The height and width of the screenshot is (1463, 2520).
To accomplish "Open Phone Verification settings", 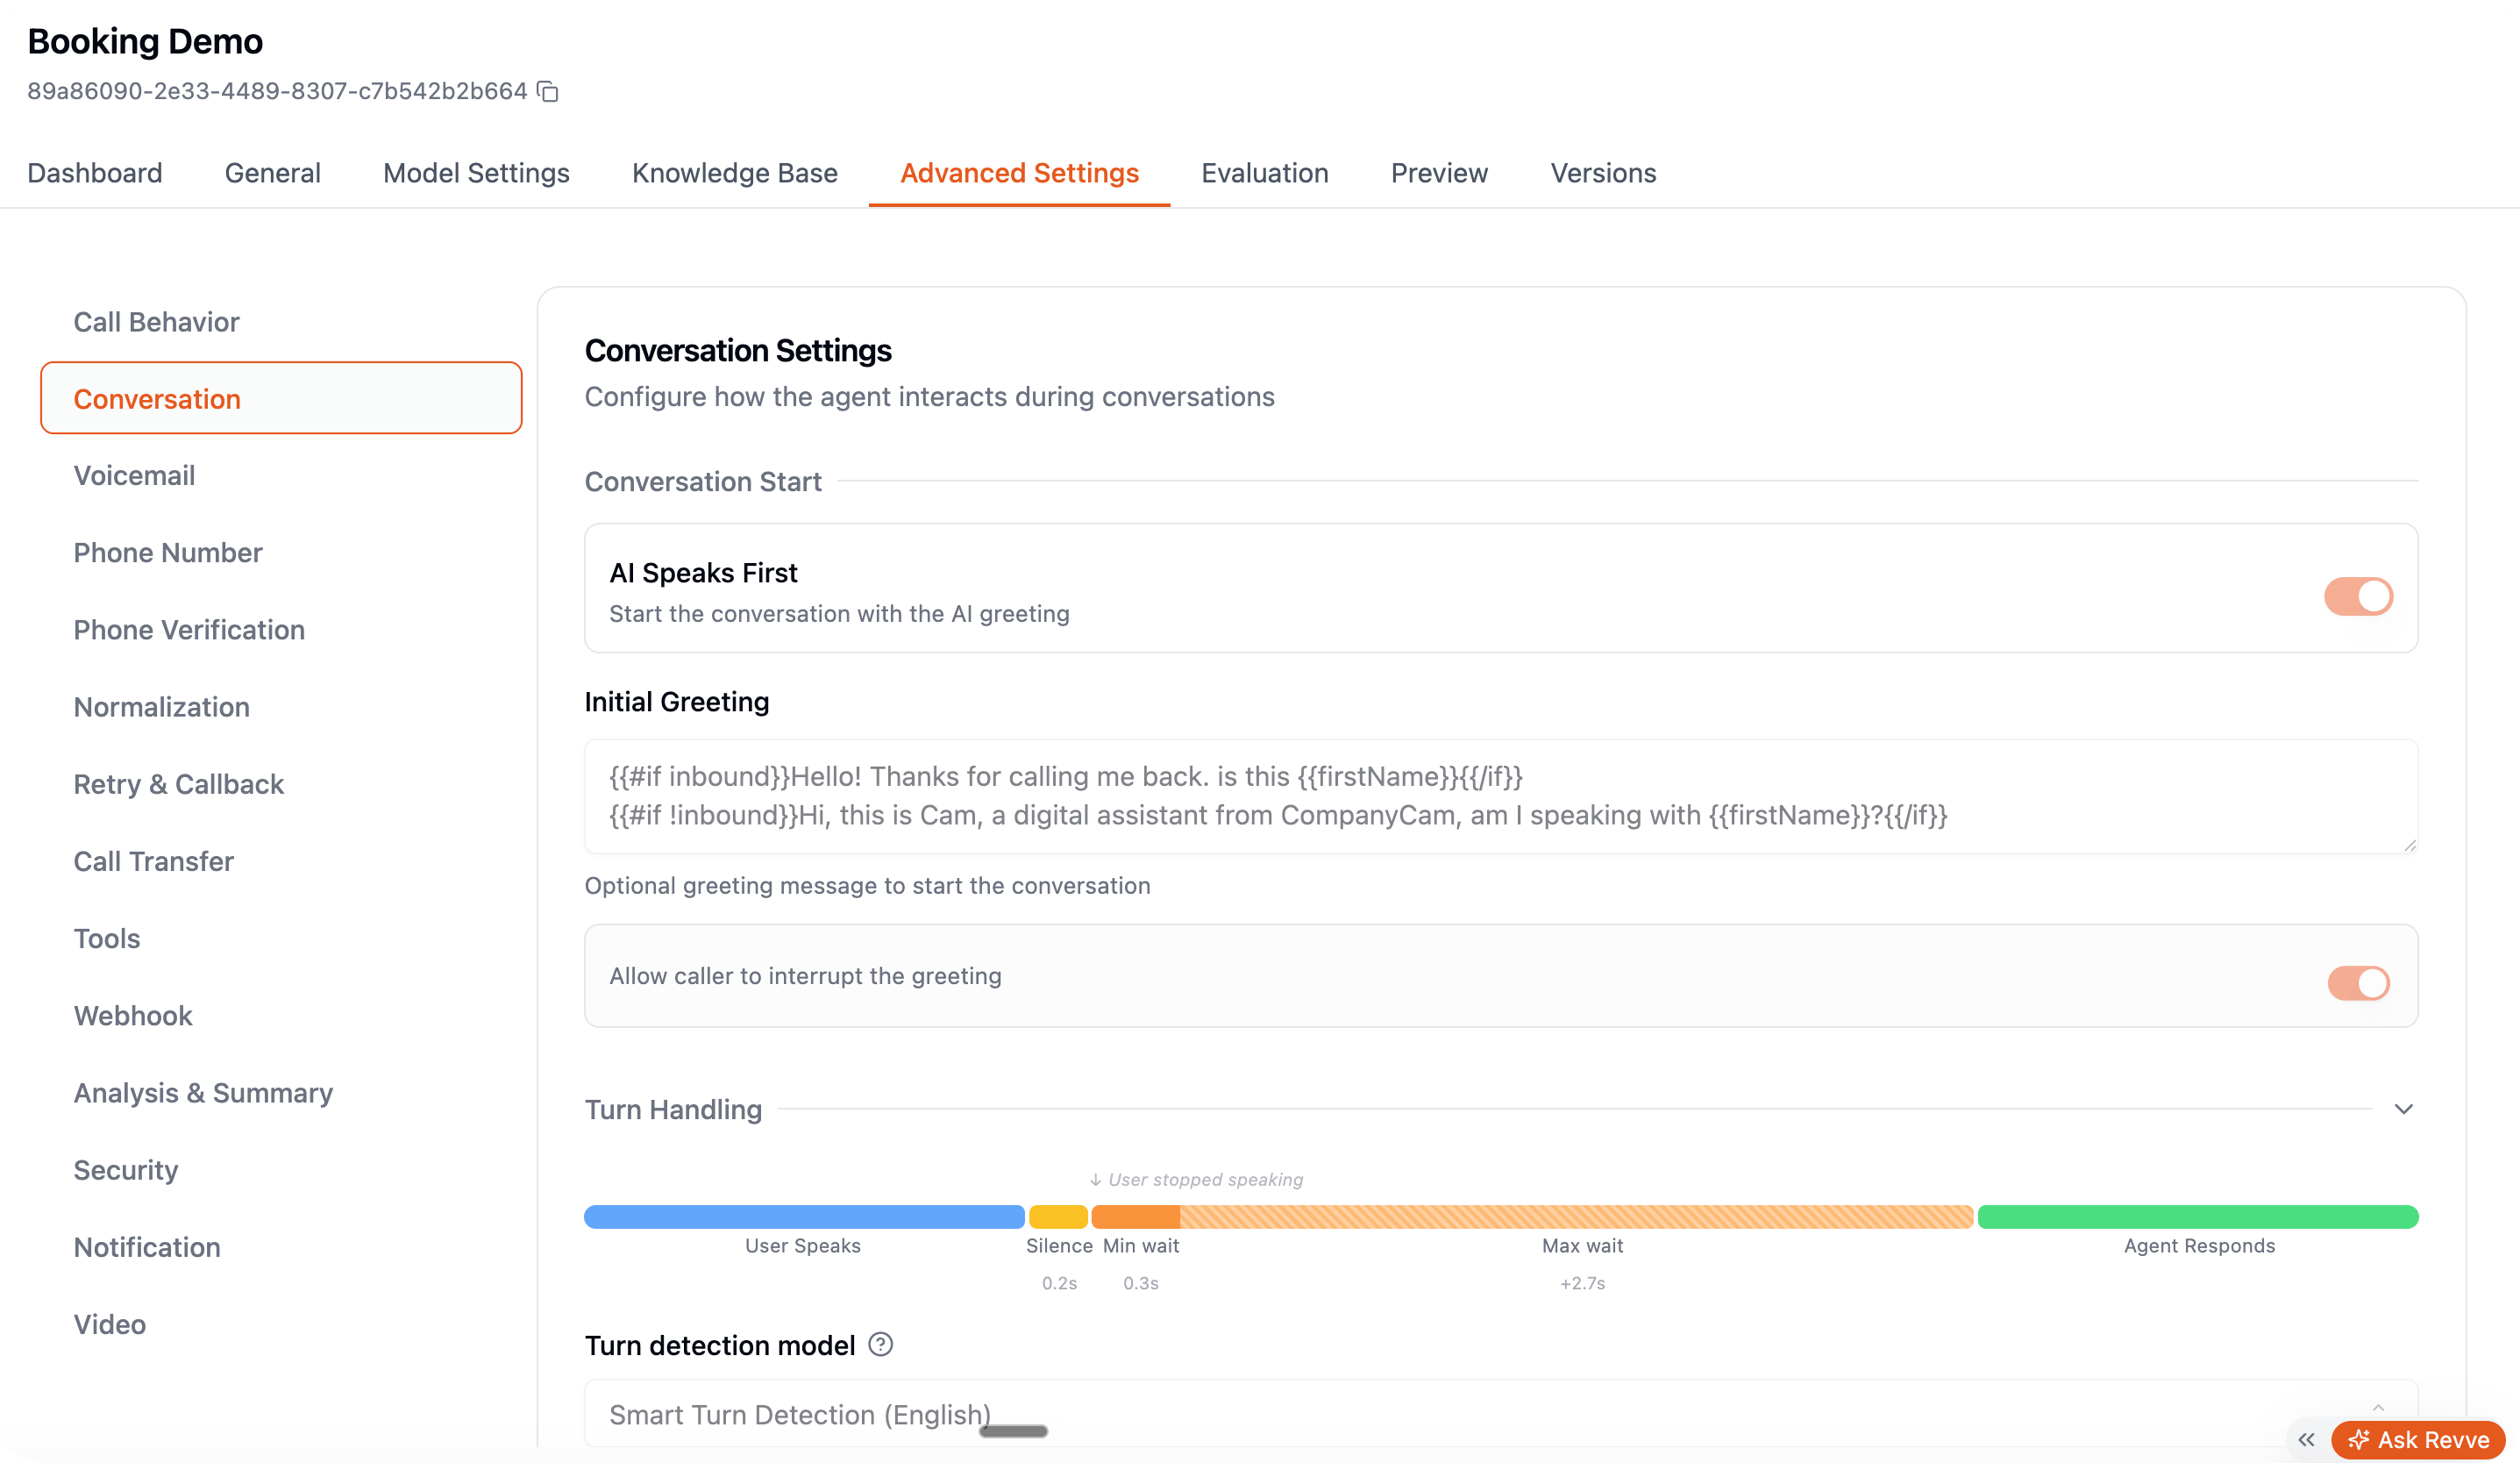I will 281,629.
